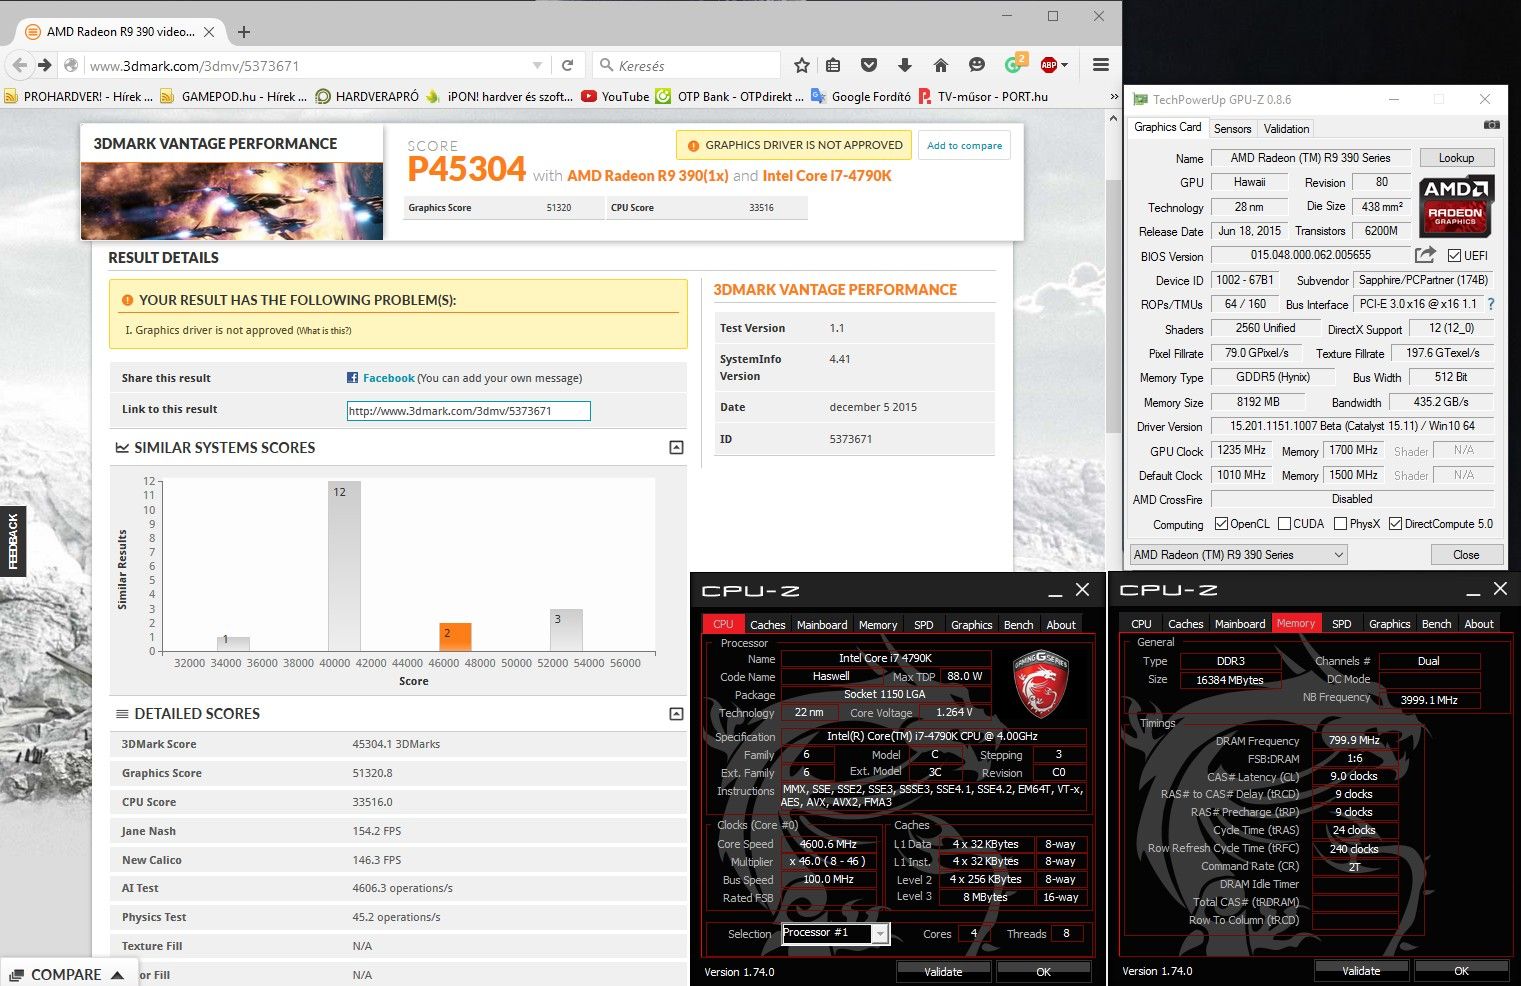The image size is (1521, 986).
Task: Click the Close button in GPU-Z
Action: pos(1466,555)
